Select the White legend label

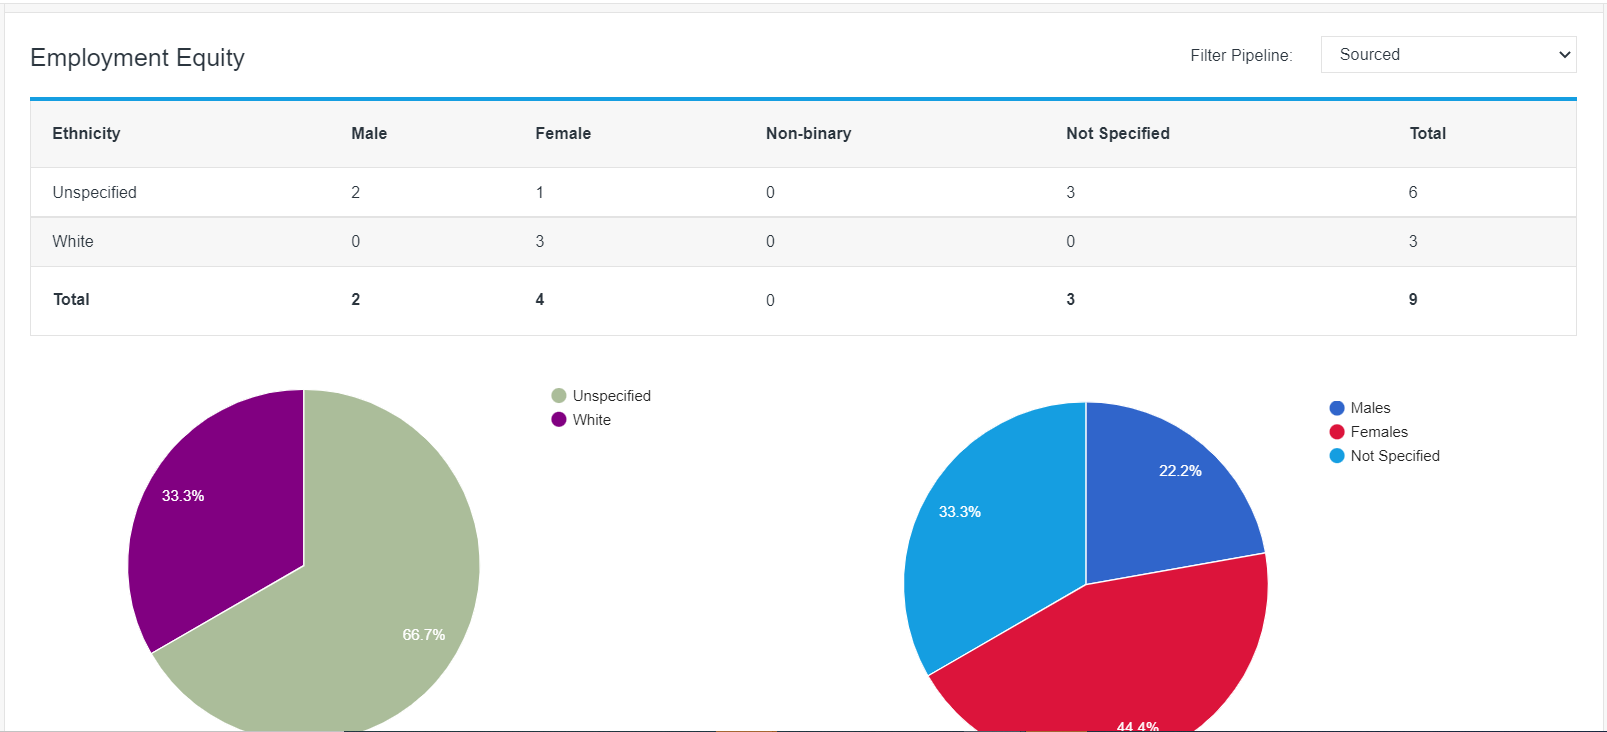click(592, 420)
